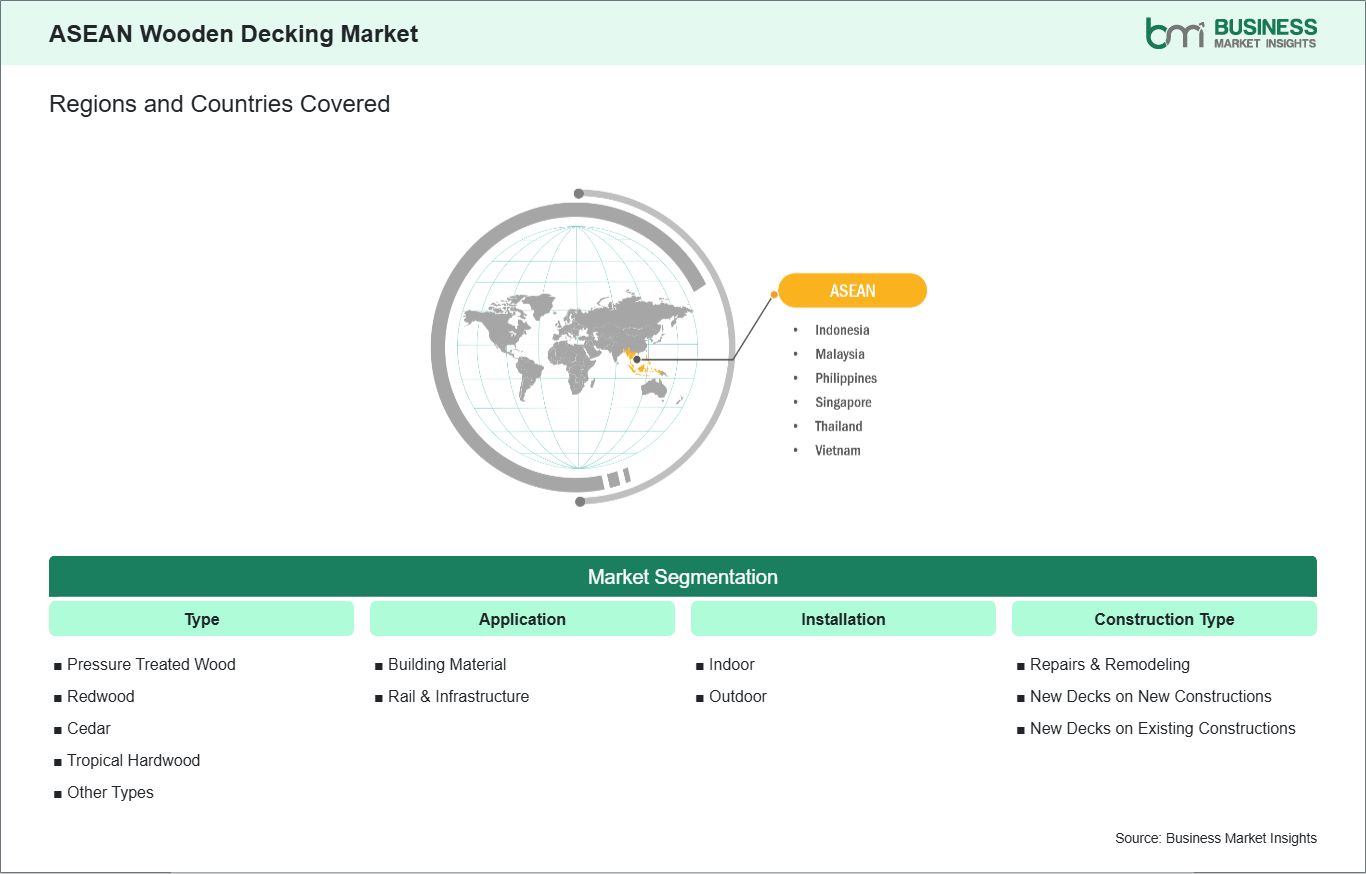Screen dimensions: 1366x874
Task: Select Malaysia in the country list
Action: [840, 354]
